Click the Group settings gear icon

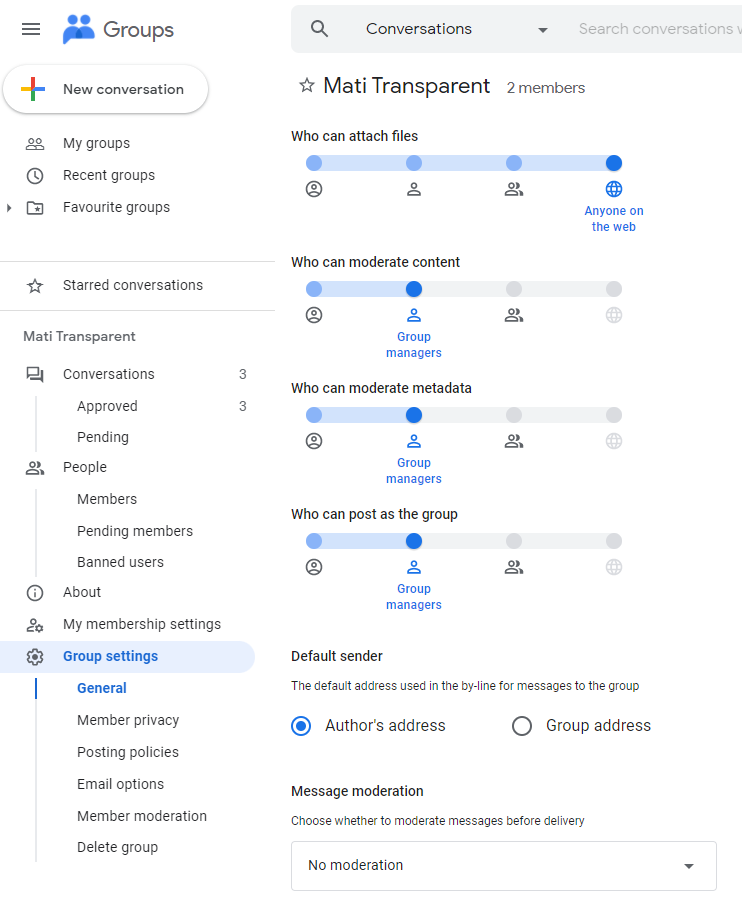[x=35, y=656]
